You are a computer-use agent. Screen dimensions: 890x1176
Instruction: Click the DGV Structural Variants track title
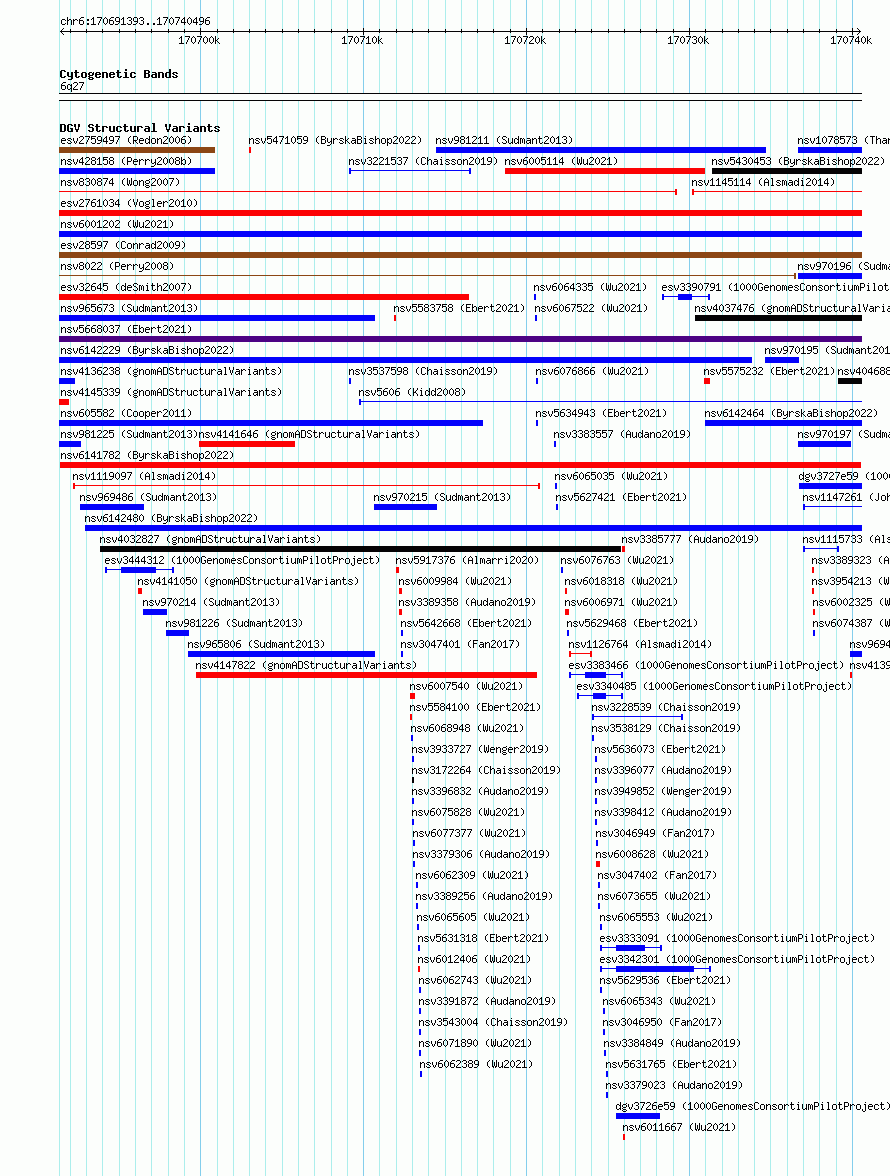[139, 128]
